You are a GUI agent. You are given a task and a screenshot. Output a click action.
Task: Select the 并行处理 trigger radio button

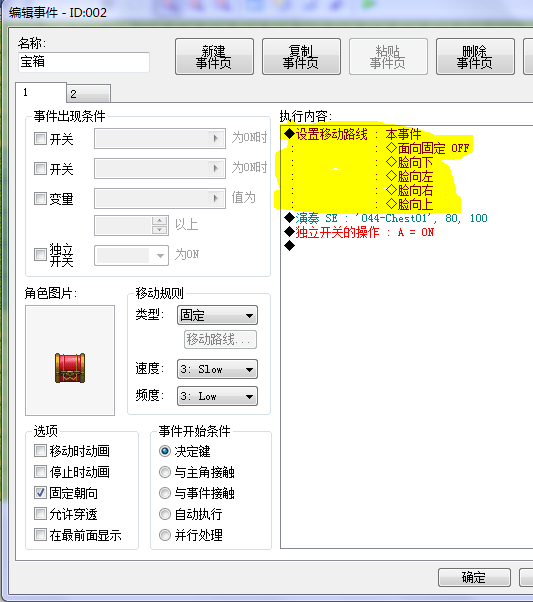pos(165,535)
